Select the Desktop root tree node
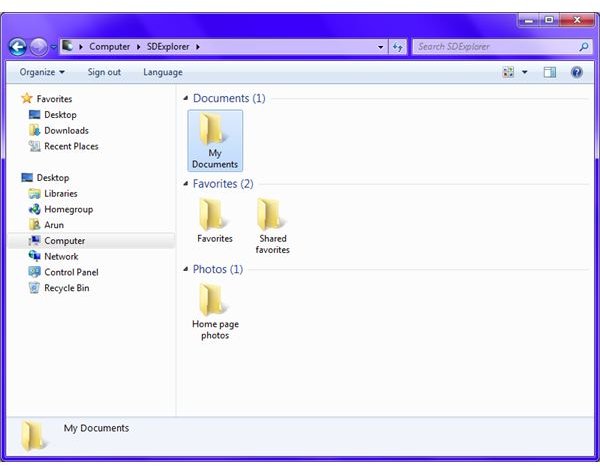600x466 pixels. point(53,178)
